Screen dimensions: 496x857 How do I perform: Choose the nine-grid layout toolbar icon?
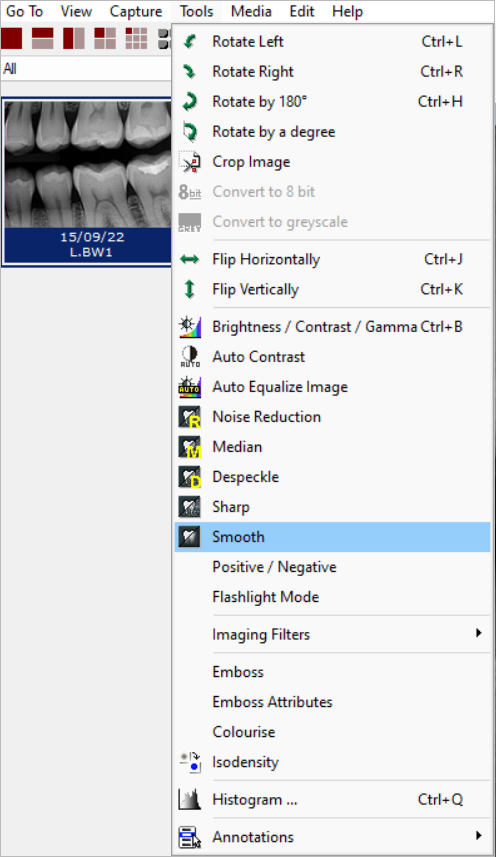click(x=136, y=39)
